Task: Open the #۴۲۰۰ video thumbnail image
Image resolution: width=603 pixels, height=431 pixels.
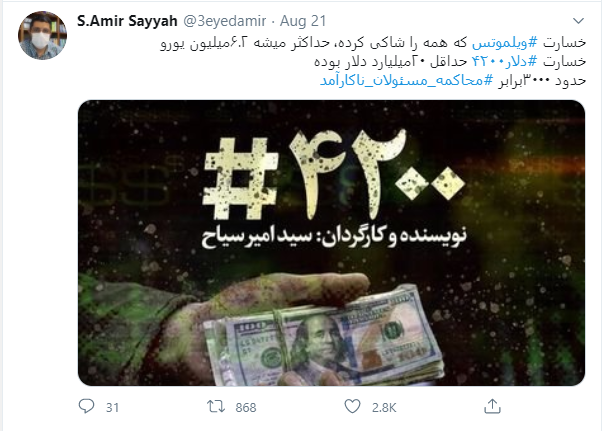Action: click(x=331, y=243)
